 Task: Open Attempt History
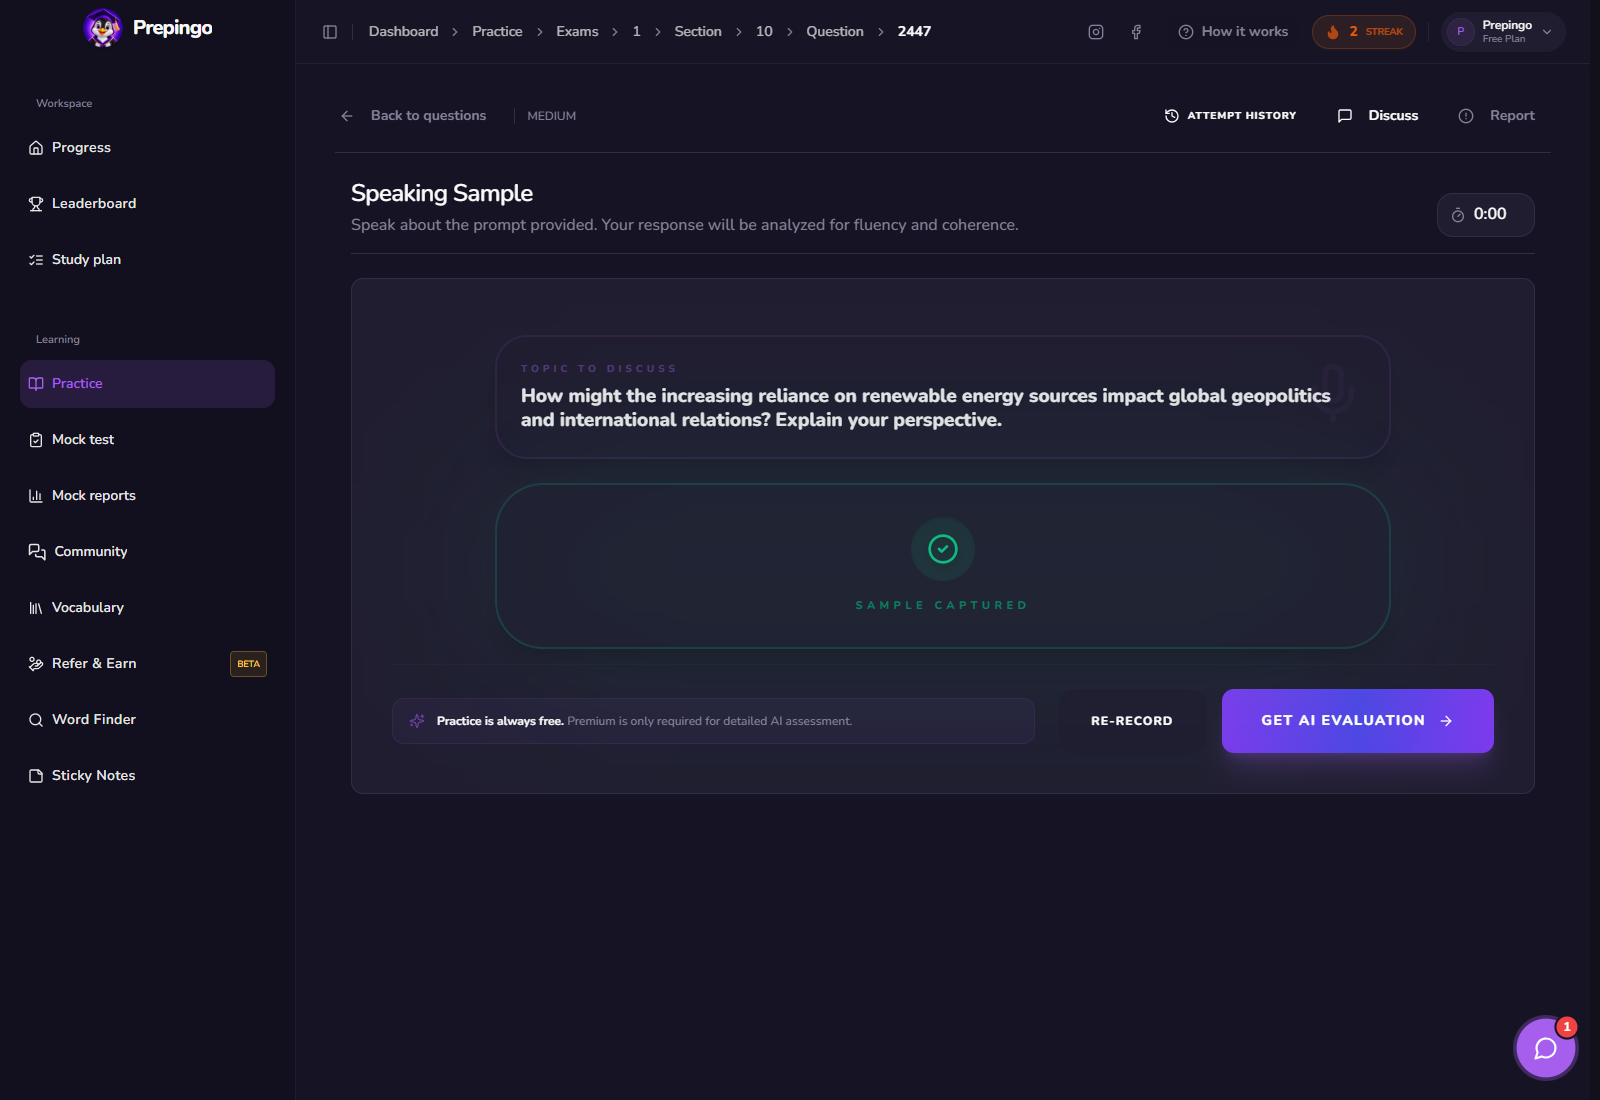point(1230,116)
